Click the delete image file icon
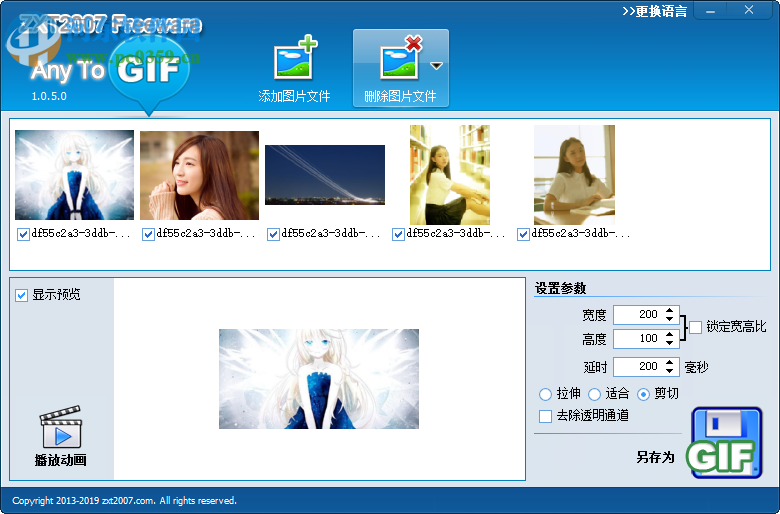This screenshot has width=780, height=514. coord(400,59)
